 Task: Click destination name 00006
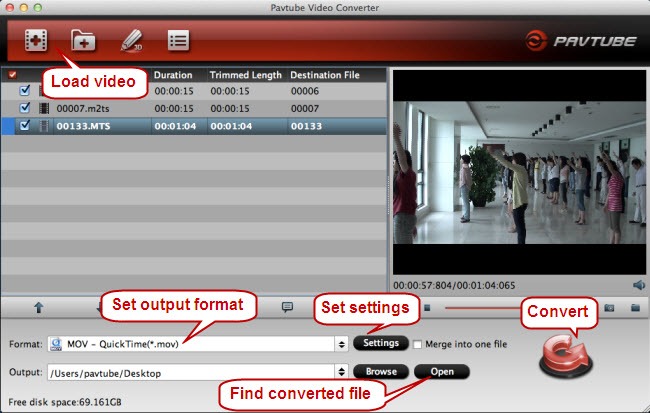click(x=305, y=91)
